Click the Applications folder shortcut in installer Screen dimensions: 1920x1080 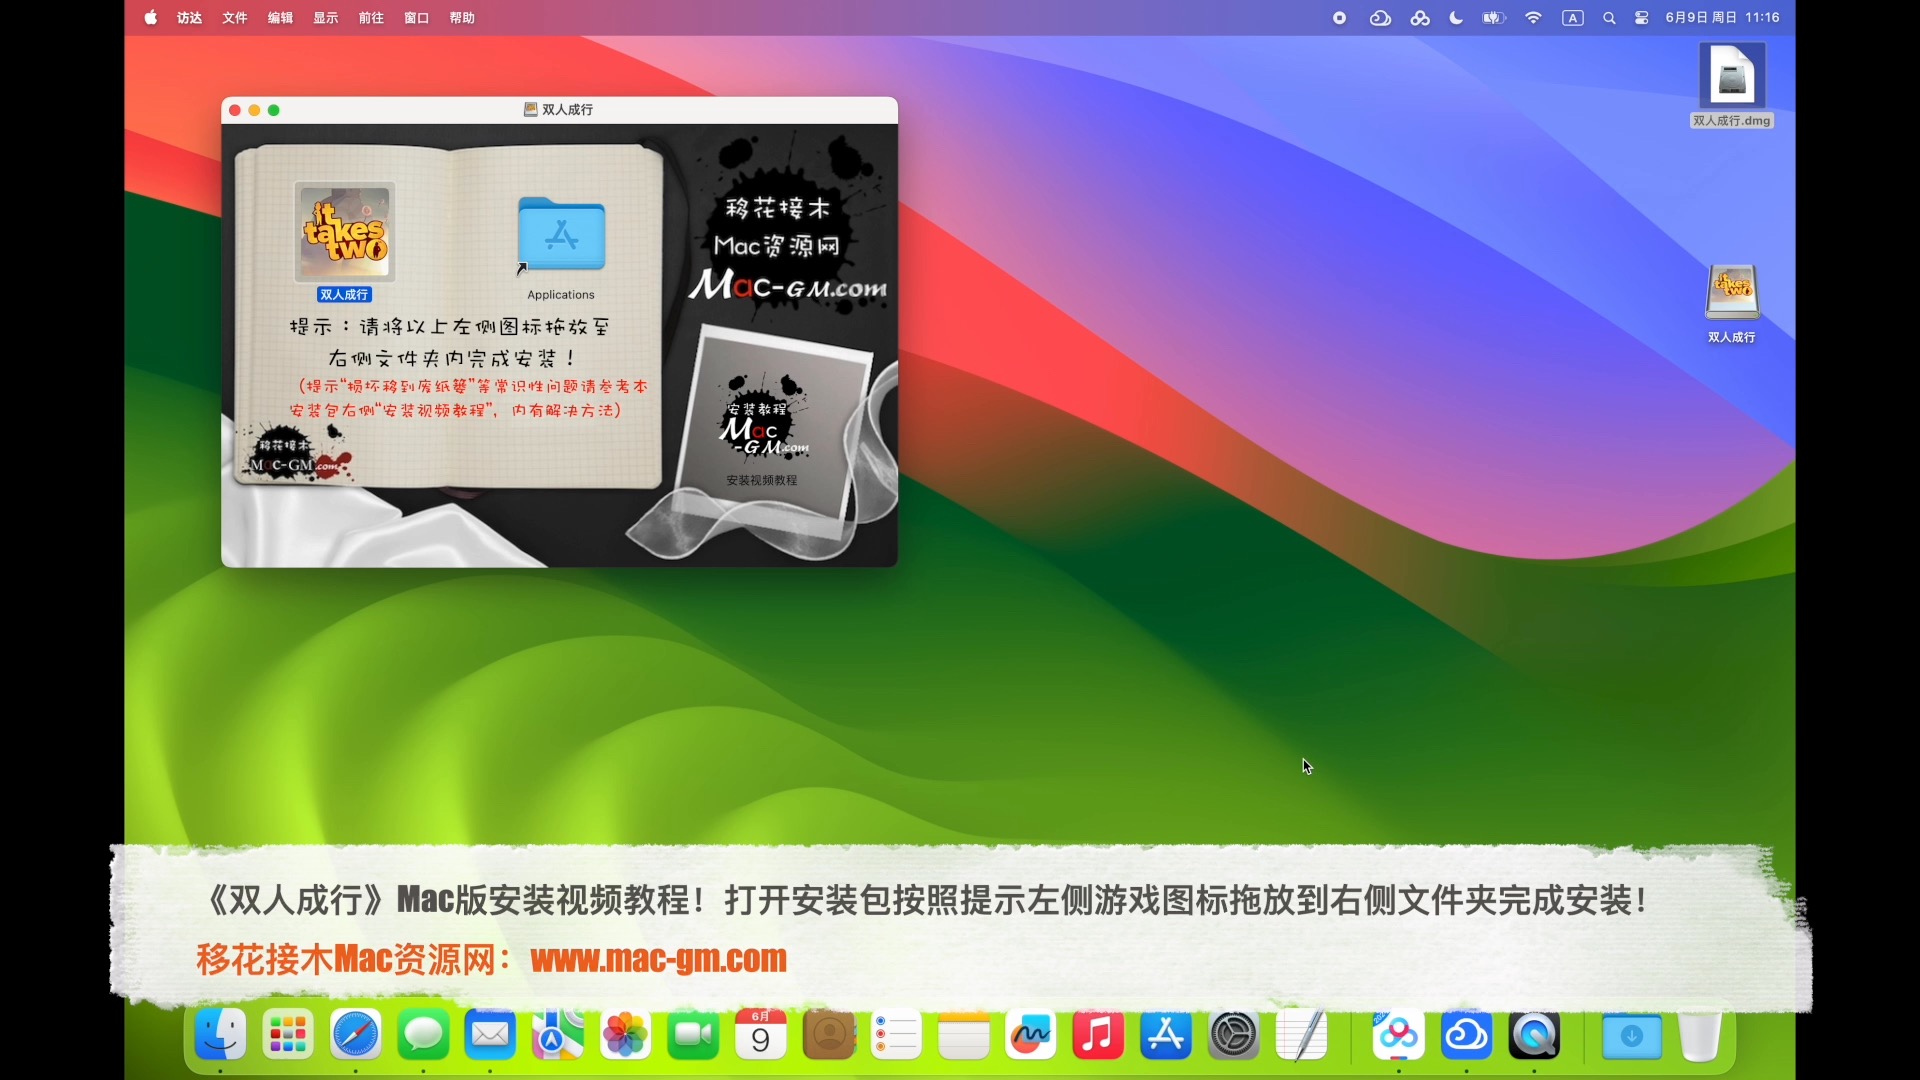[561, 235]
